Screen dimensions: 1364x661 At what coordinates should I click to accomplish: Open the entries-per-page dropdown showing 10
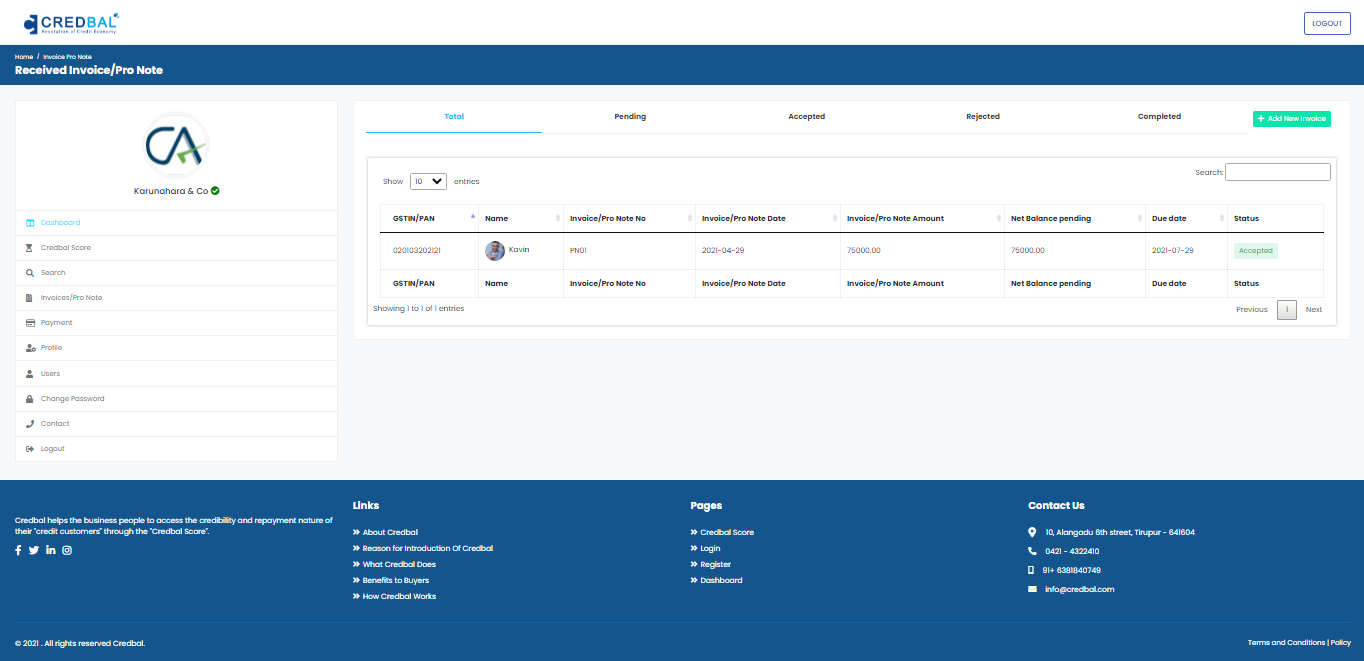[x=428, y=182]
